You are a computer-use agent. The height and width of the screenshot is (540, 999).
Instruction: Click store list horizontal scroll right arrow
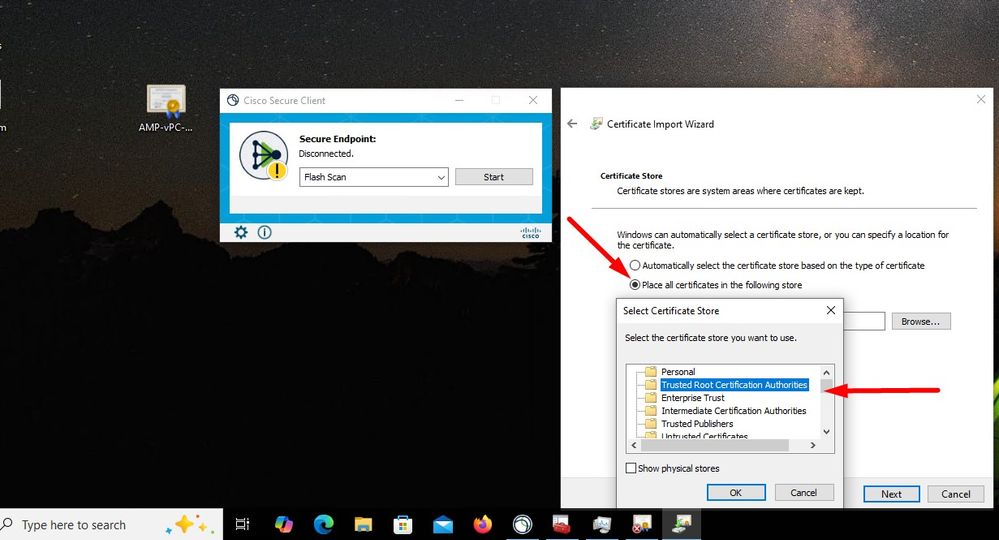[x=813, y=445]
